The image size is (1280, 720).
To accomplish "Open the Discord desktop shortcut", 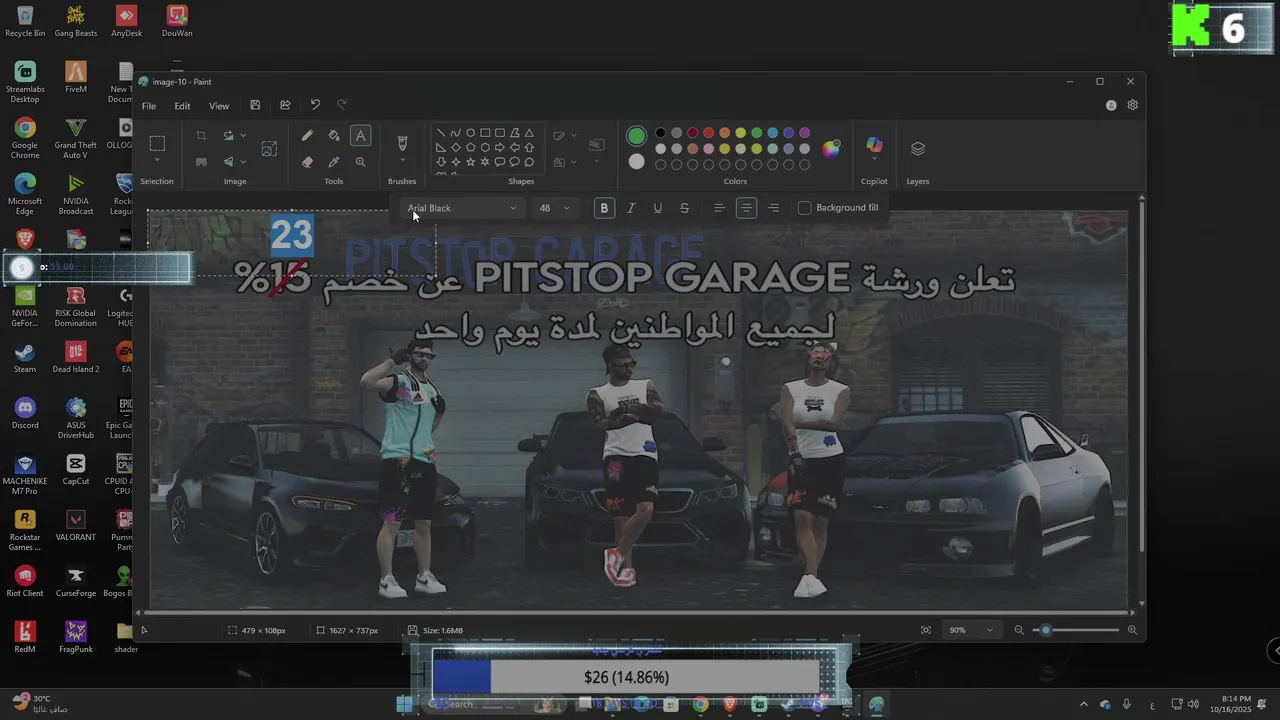I will 25,412.
